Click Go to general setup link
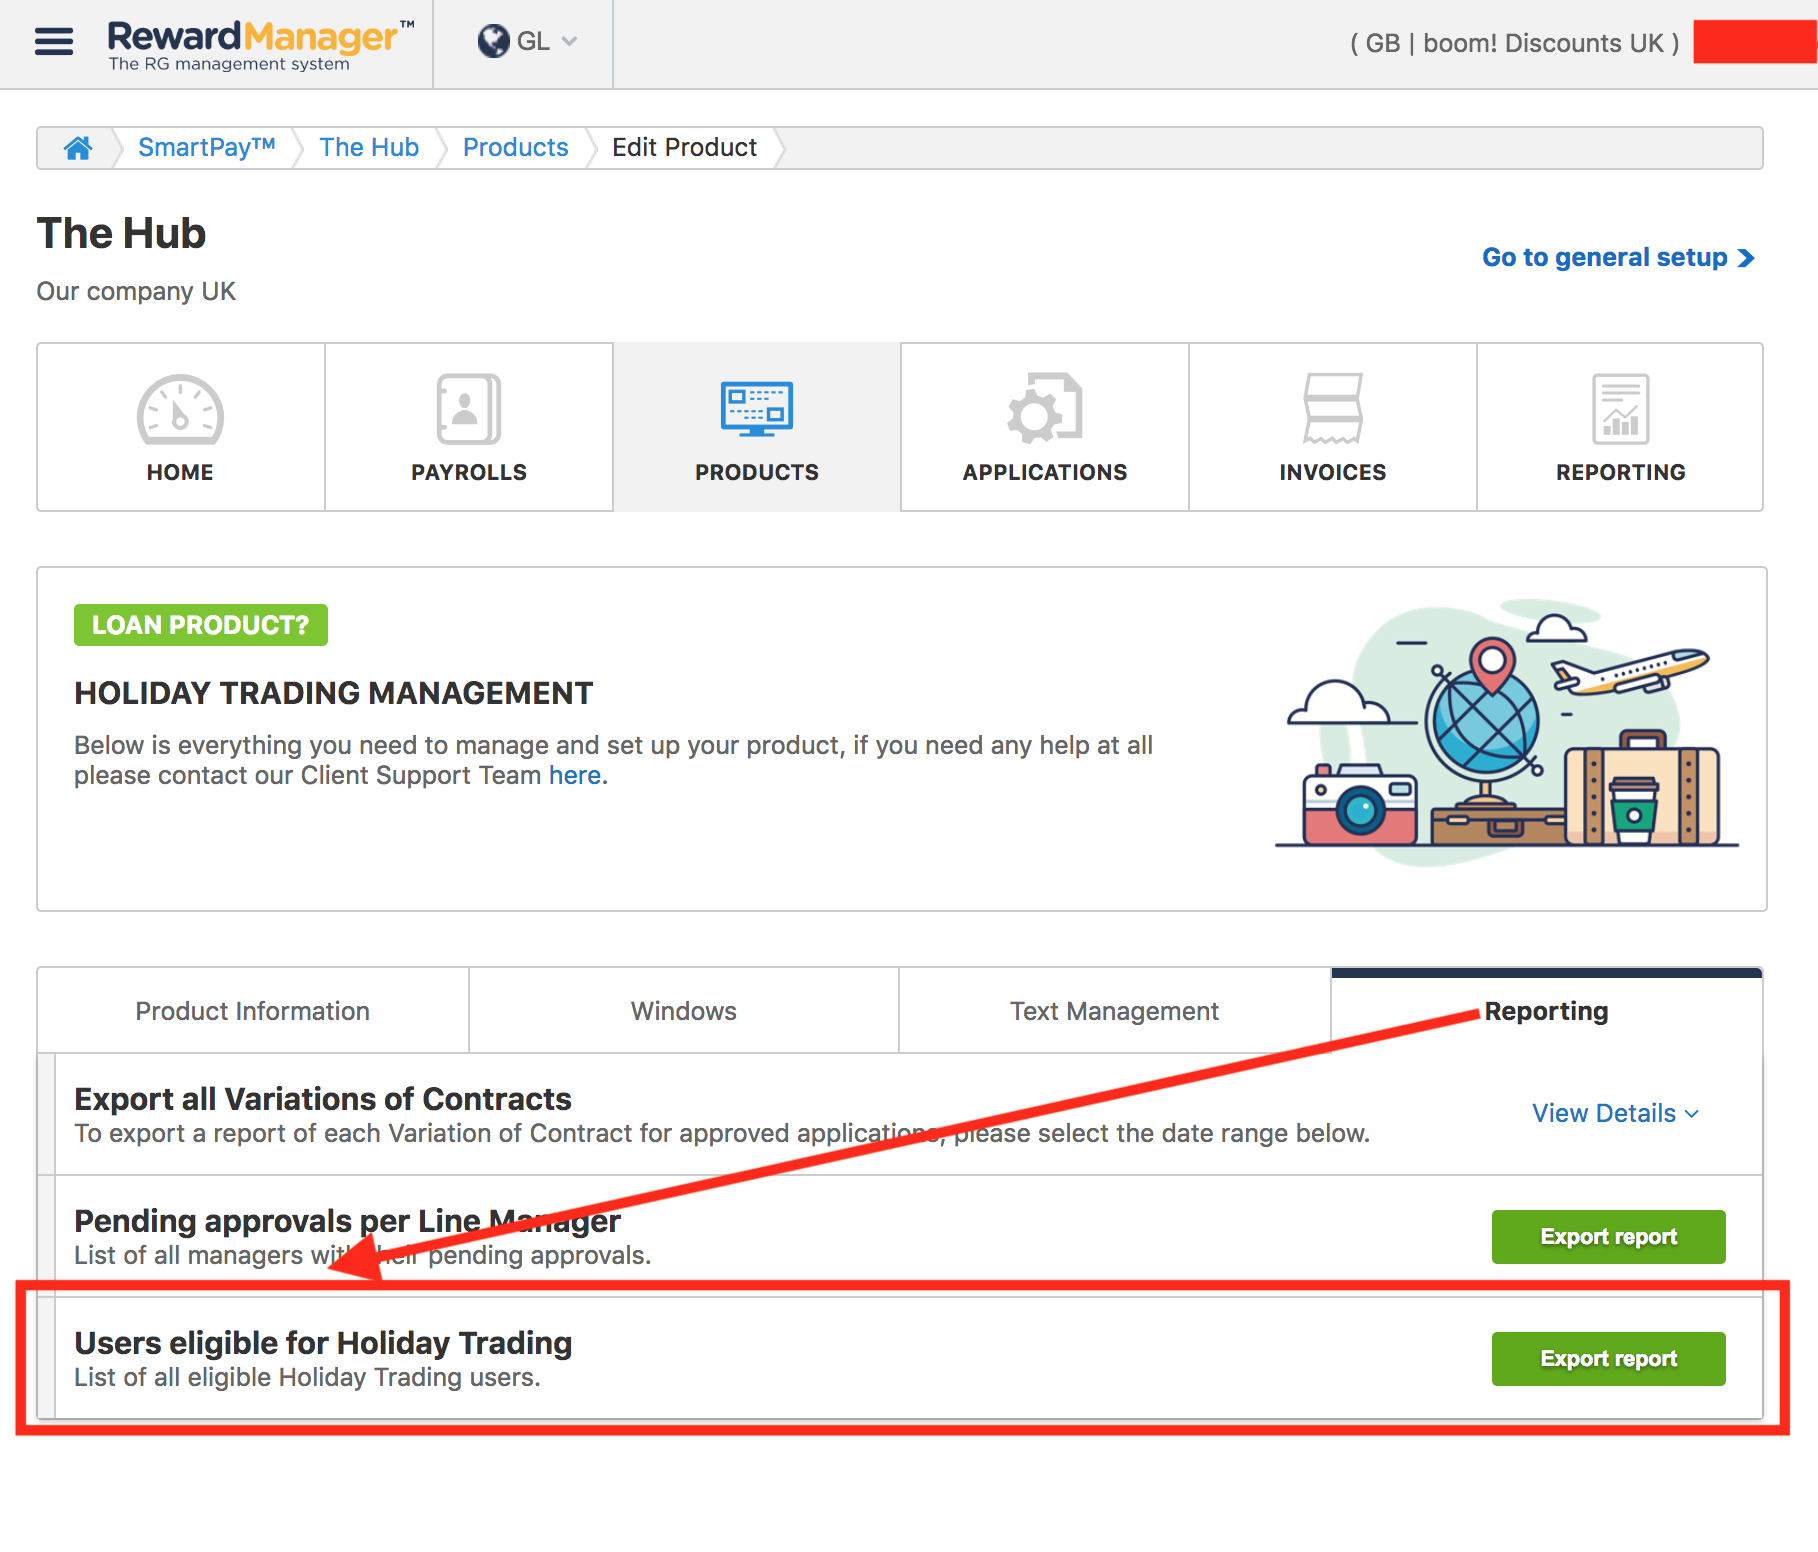 pos(1618,257)
